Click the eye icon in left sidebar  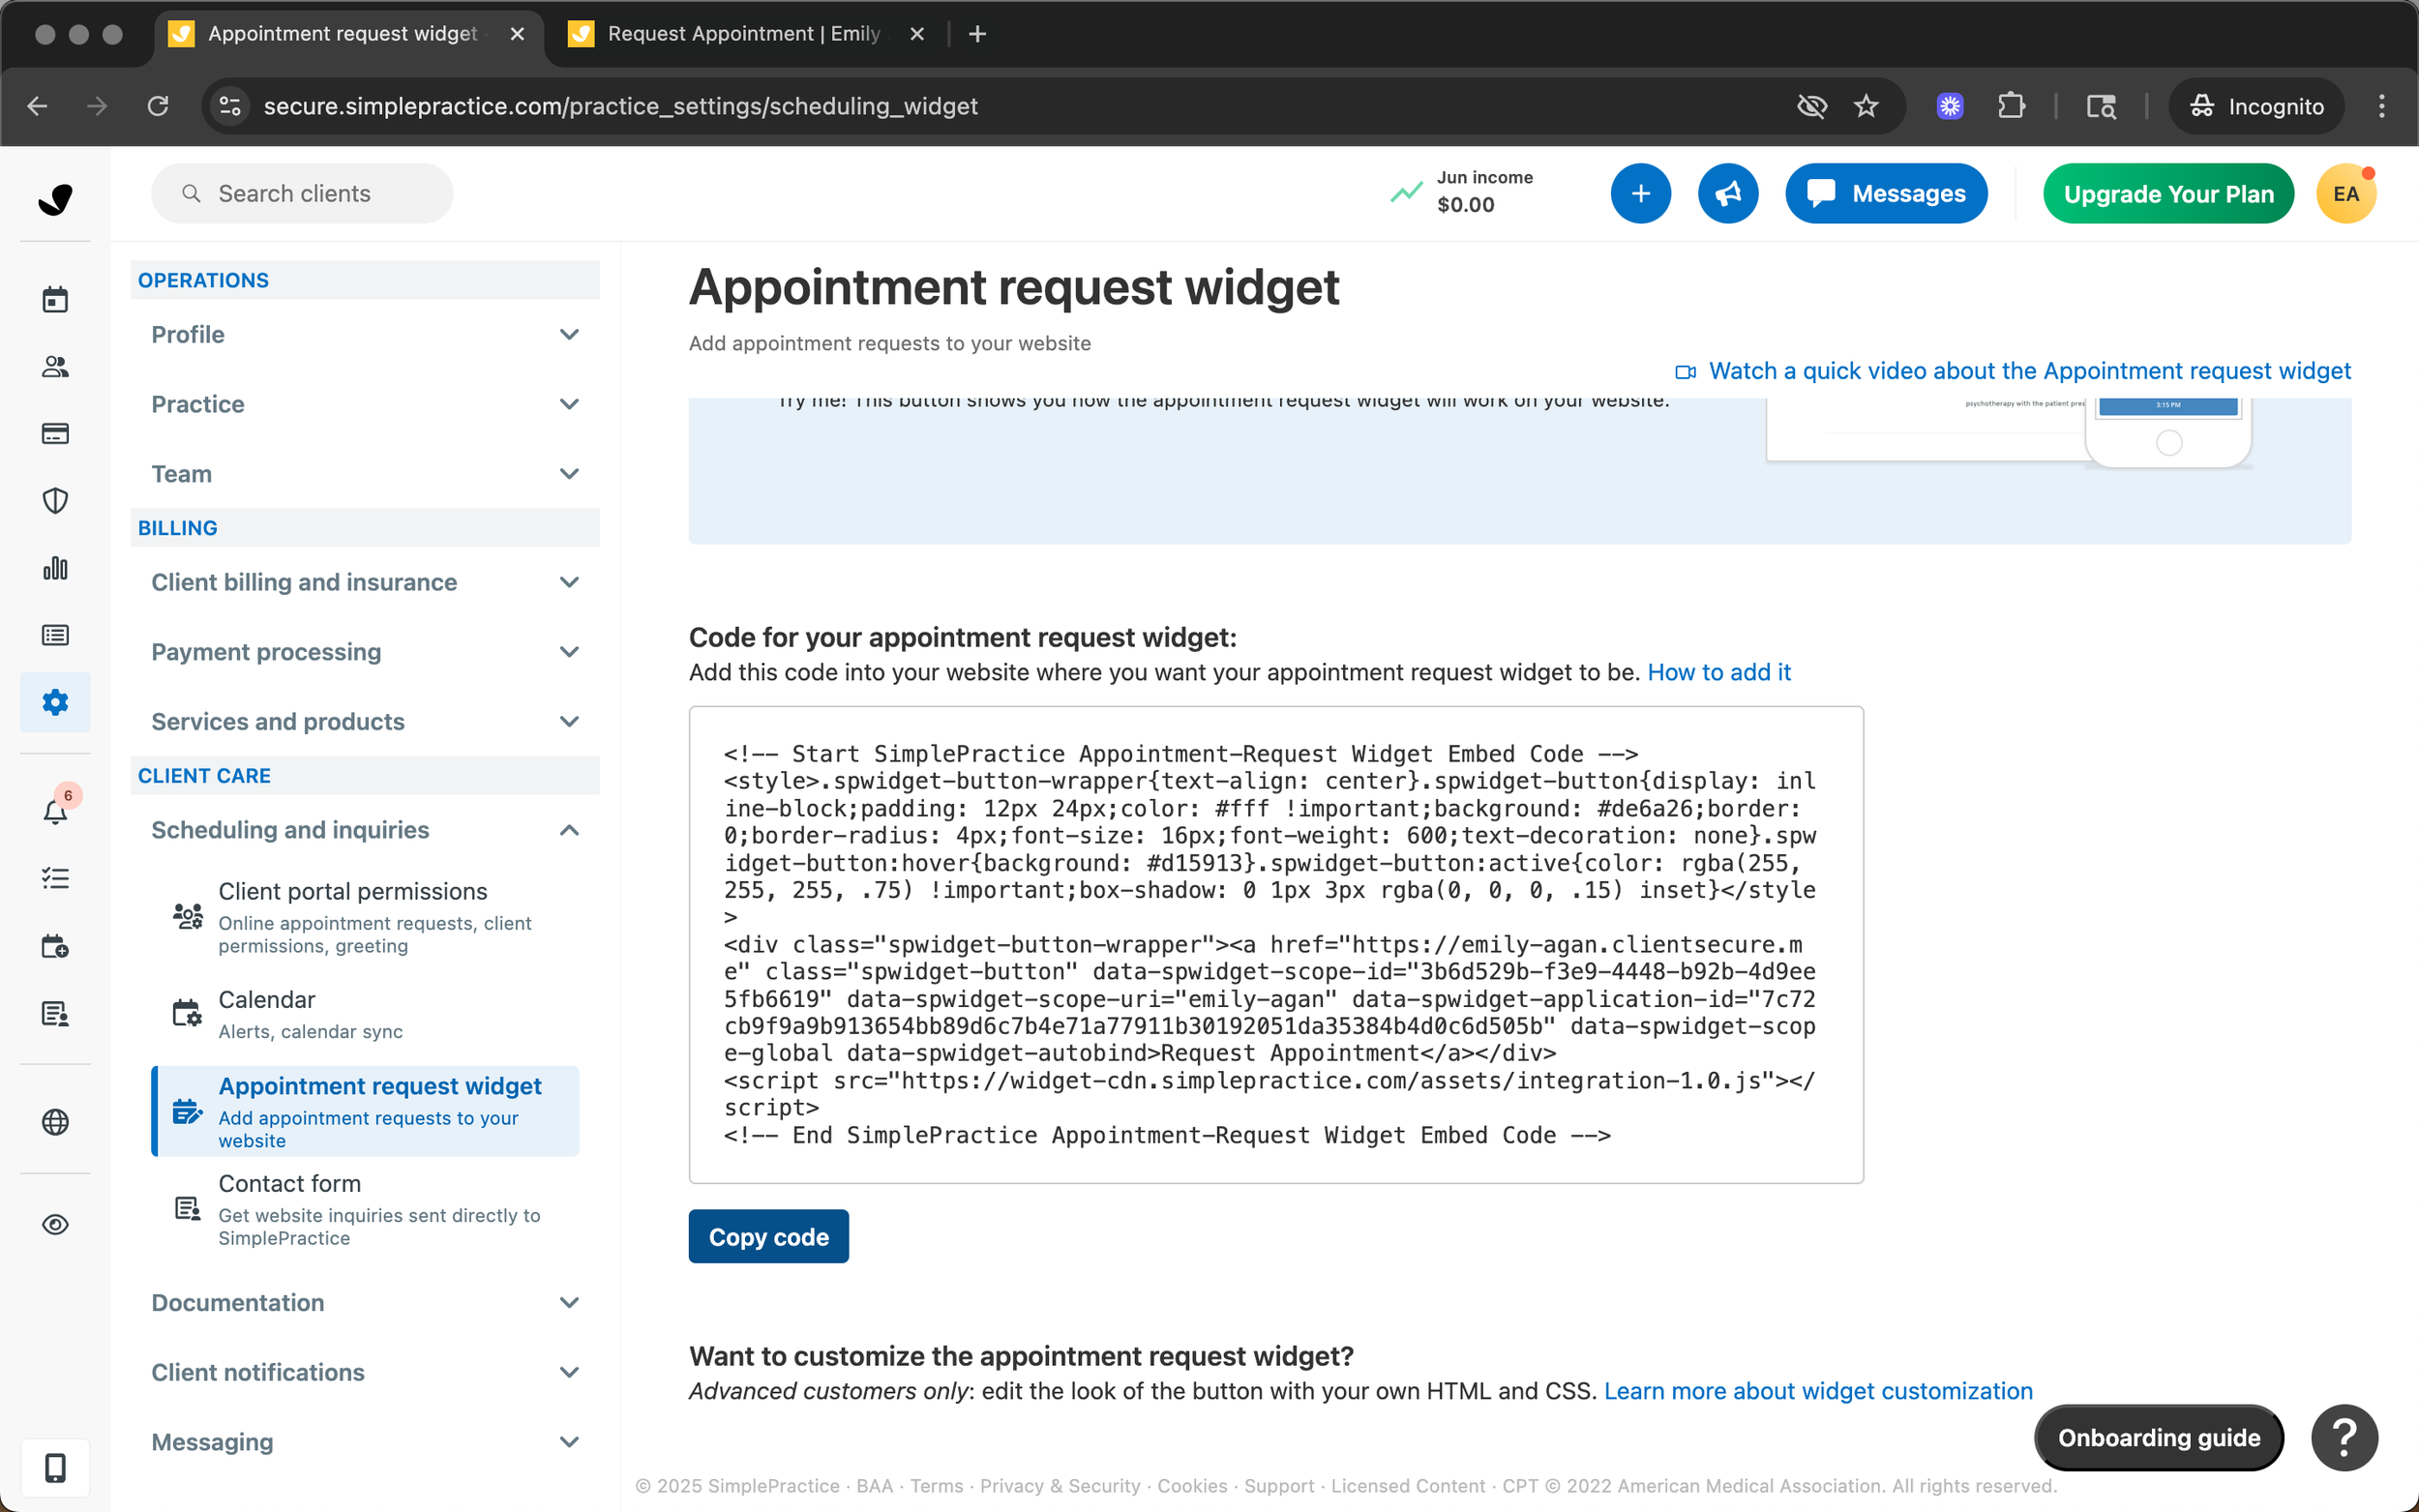[x=55, y=1224]
